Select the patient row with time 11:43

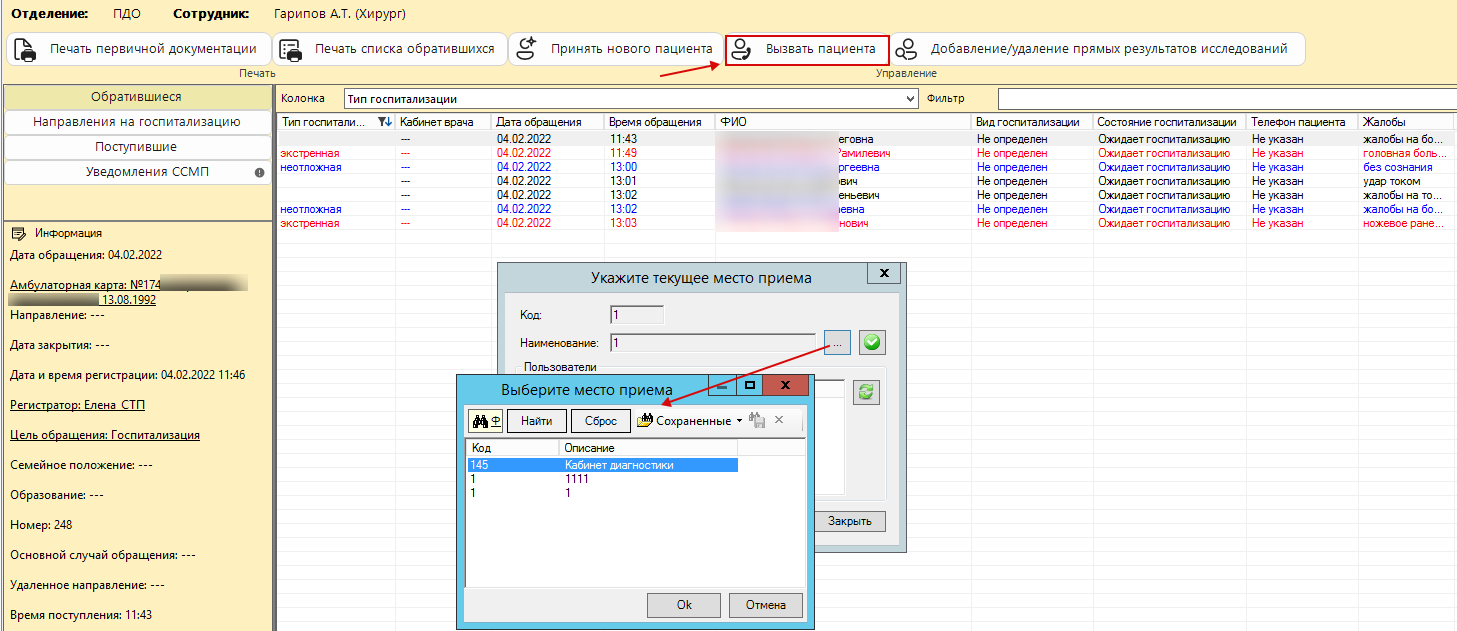[x=865, y=139]
